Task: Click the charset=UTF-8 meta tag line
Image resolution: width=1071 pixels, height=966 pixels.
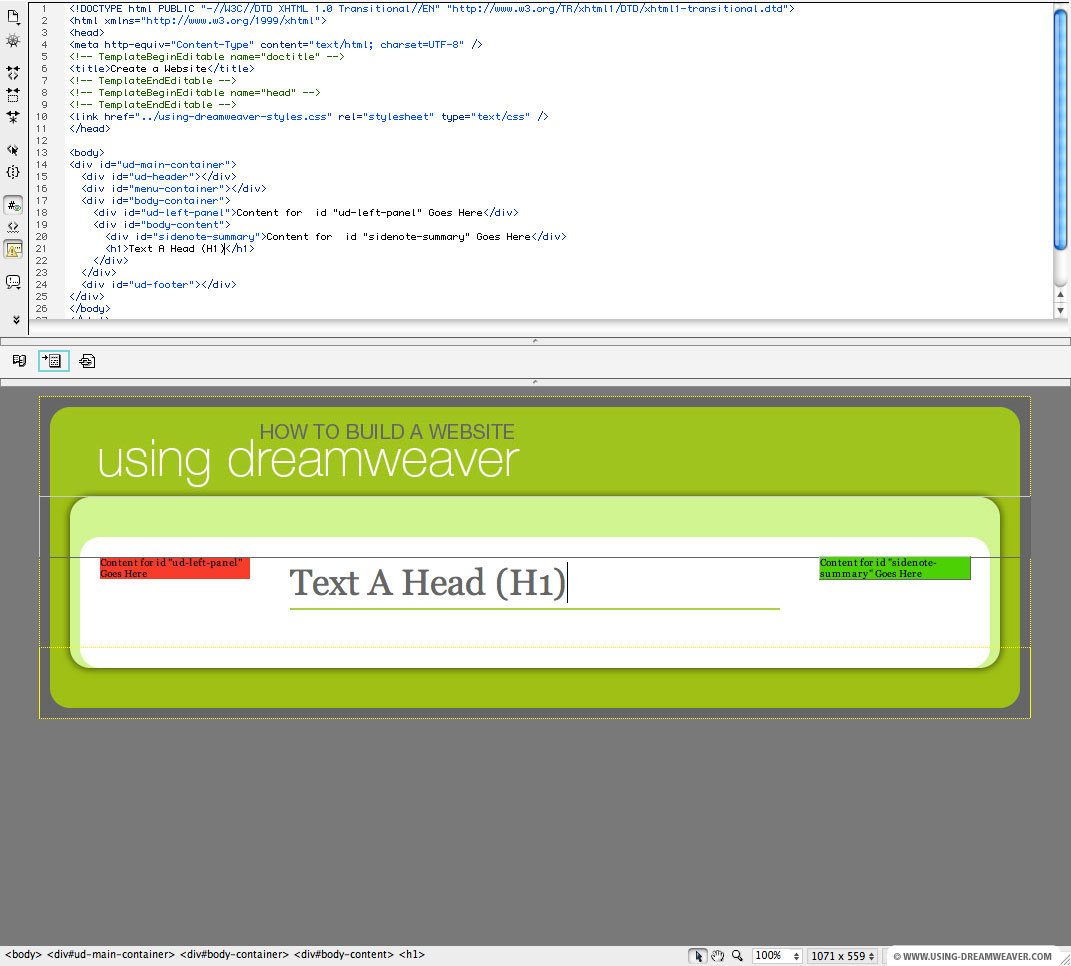Action: pyautogui.click(x=276, y=44)
